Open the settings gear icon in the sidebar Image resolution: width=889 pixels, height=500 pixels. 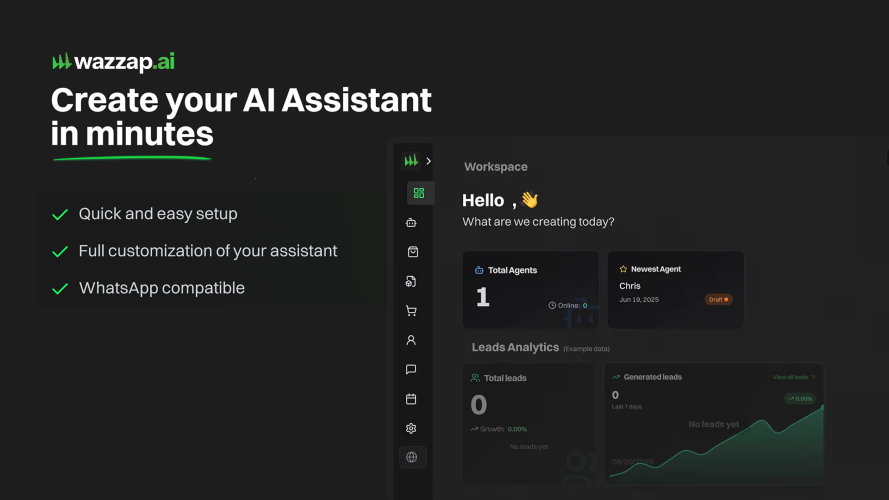pyautogui.click(x=411, y=429)
